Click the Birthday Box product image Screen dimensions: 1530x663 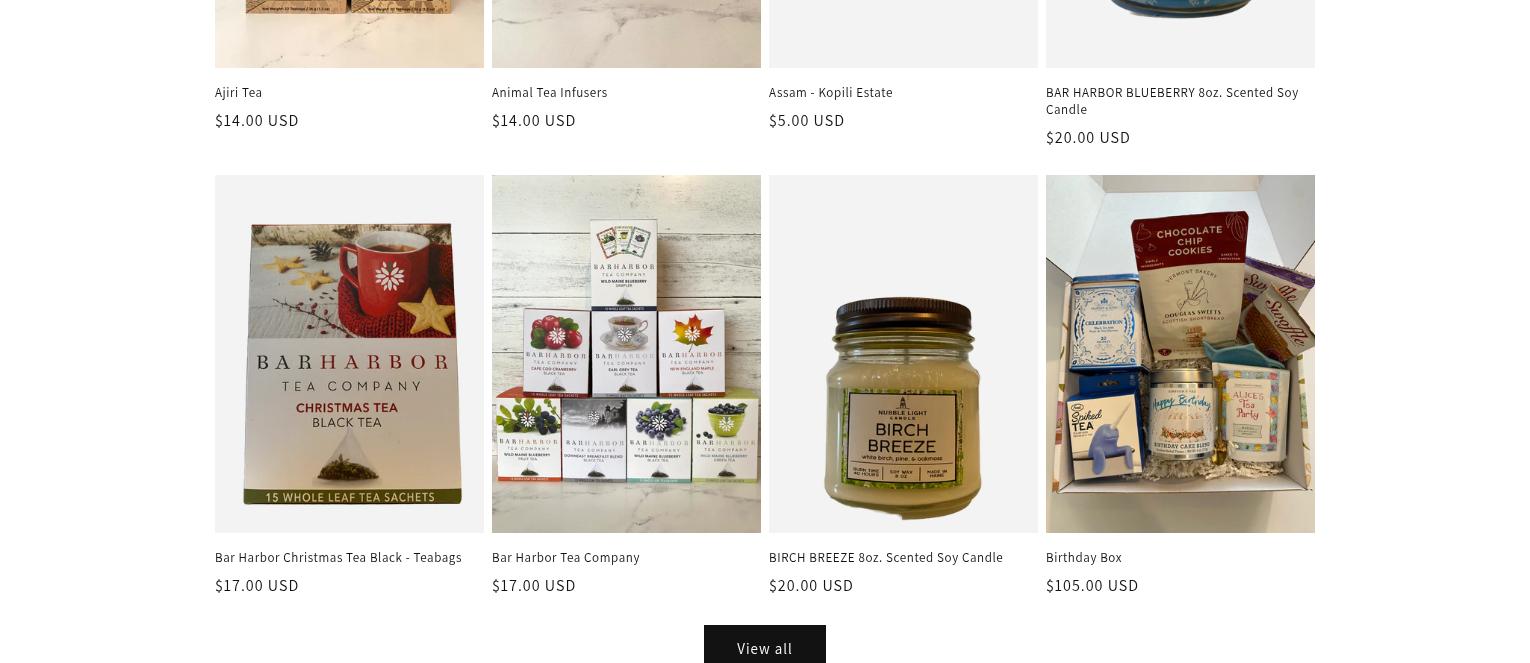1180,354
